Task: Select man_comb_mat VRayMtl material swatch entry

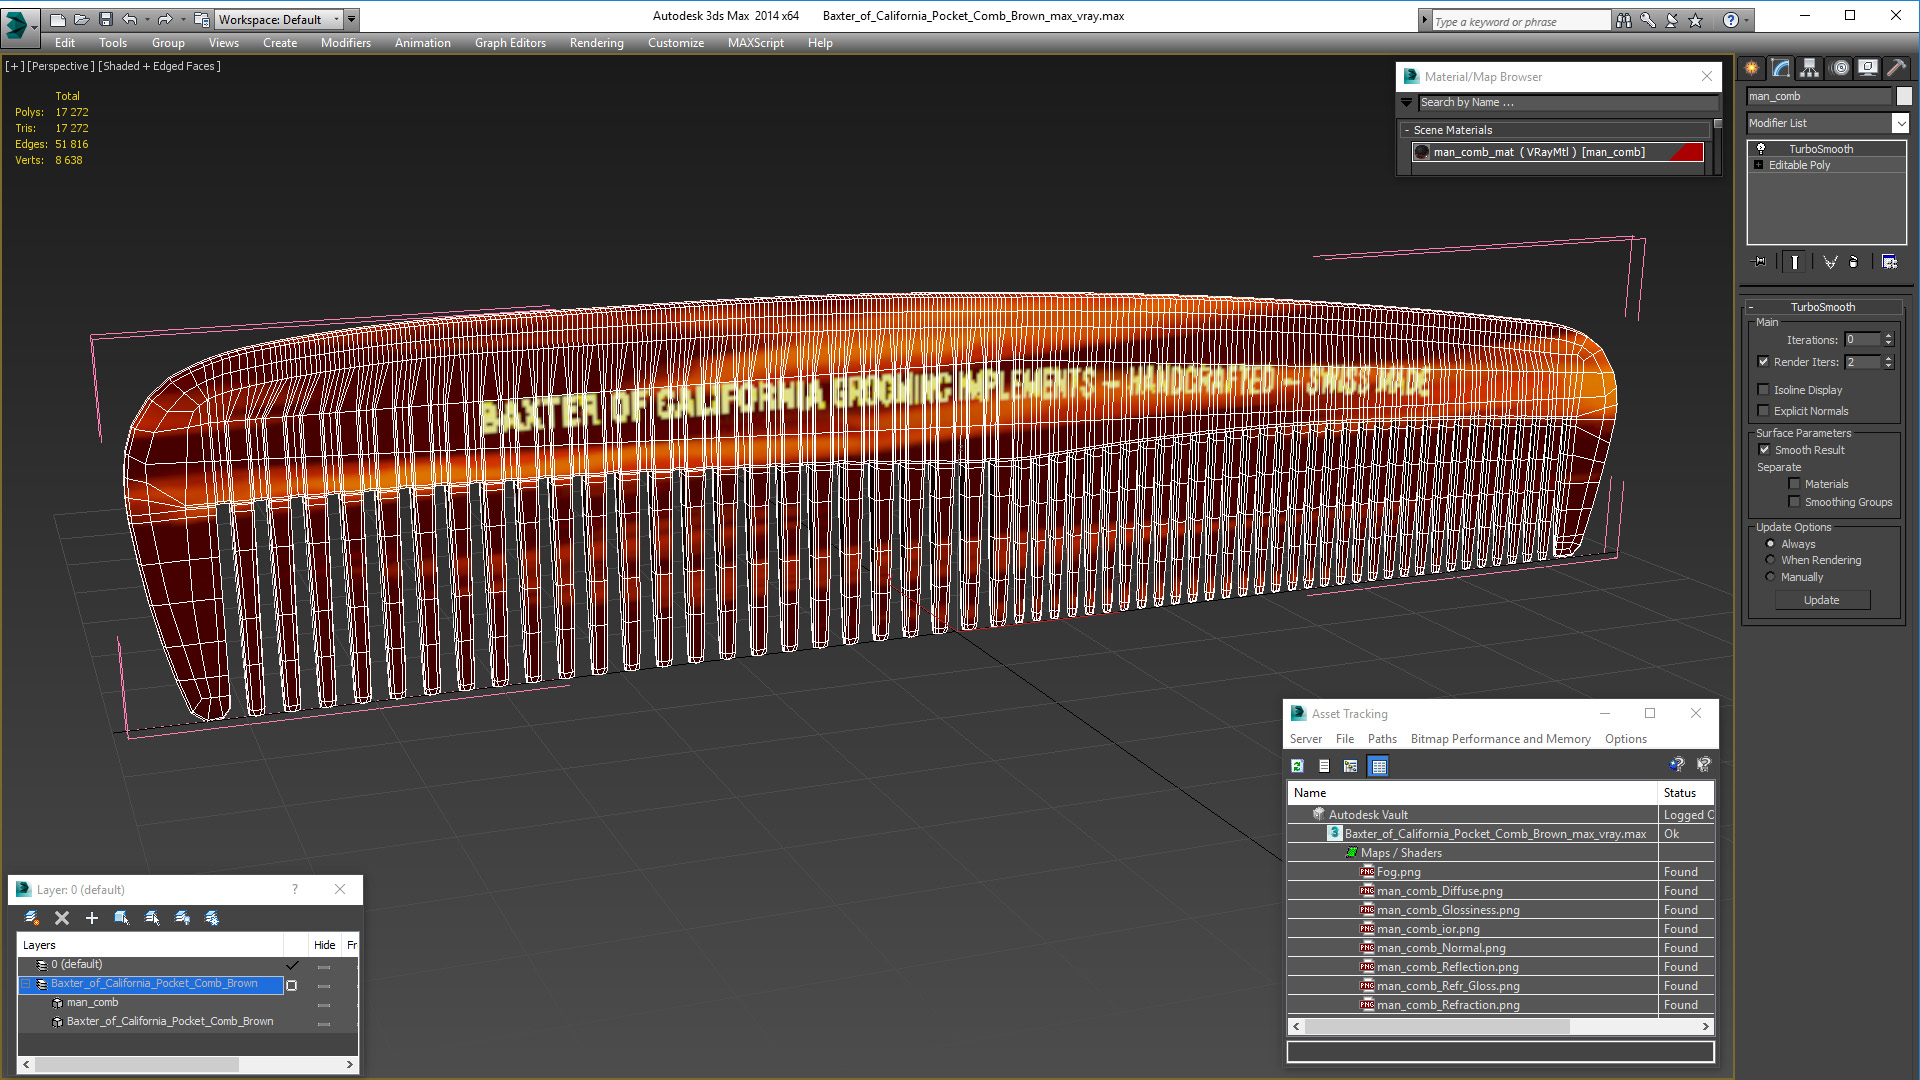Action: pos(1557,152)
